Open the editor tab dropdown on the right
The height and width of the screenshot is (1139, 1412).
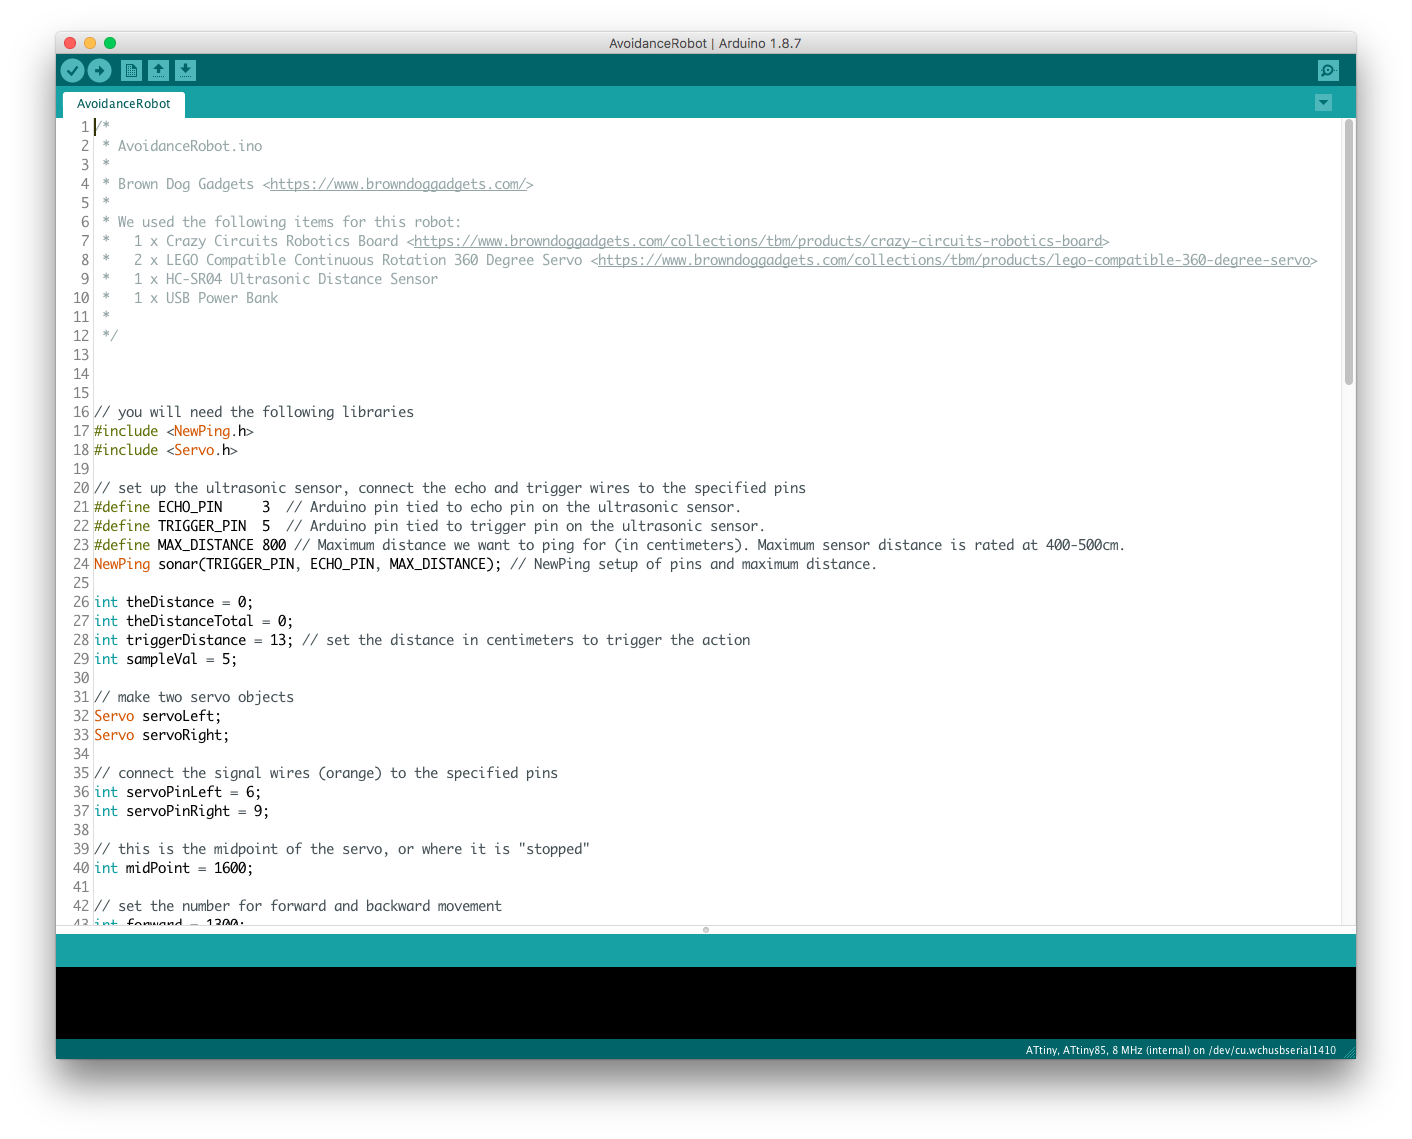click(1323, 102)
